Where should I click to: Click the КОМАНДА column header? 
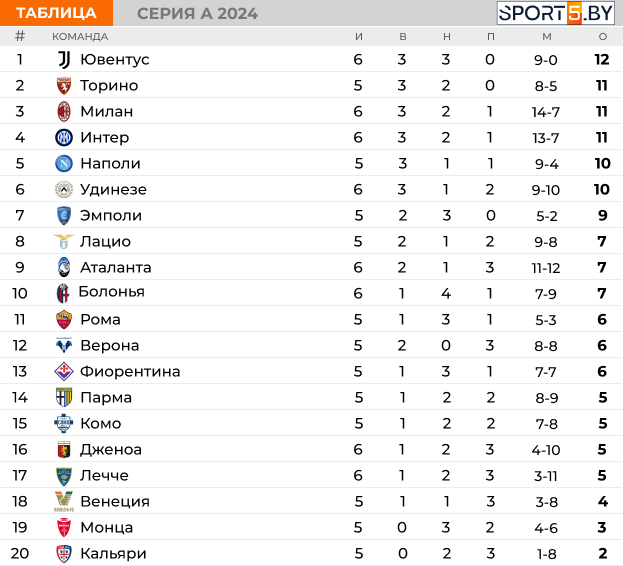80,37
